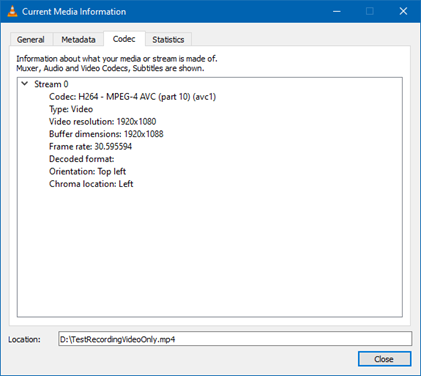This screenshot has width=421, height=376.
Task: Open the Metadata tab
Action: click(x=78, y=40)
